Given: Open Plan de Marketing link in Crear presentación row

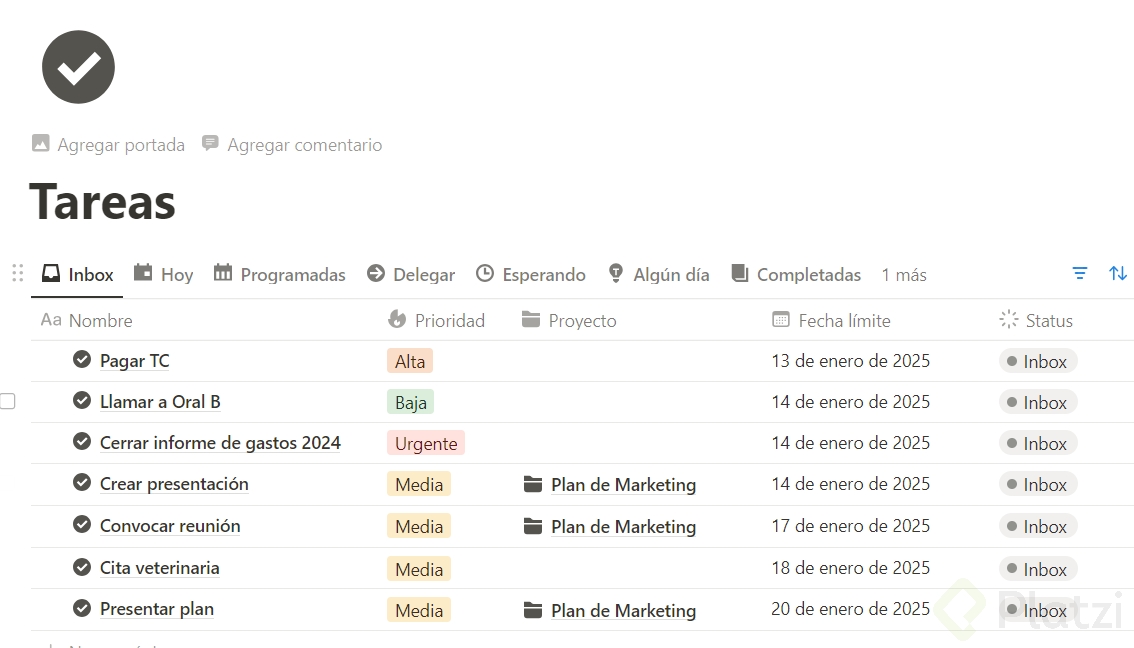Looking at the screenshot, I should click(622, 485).
